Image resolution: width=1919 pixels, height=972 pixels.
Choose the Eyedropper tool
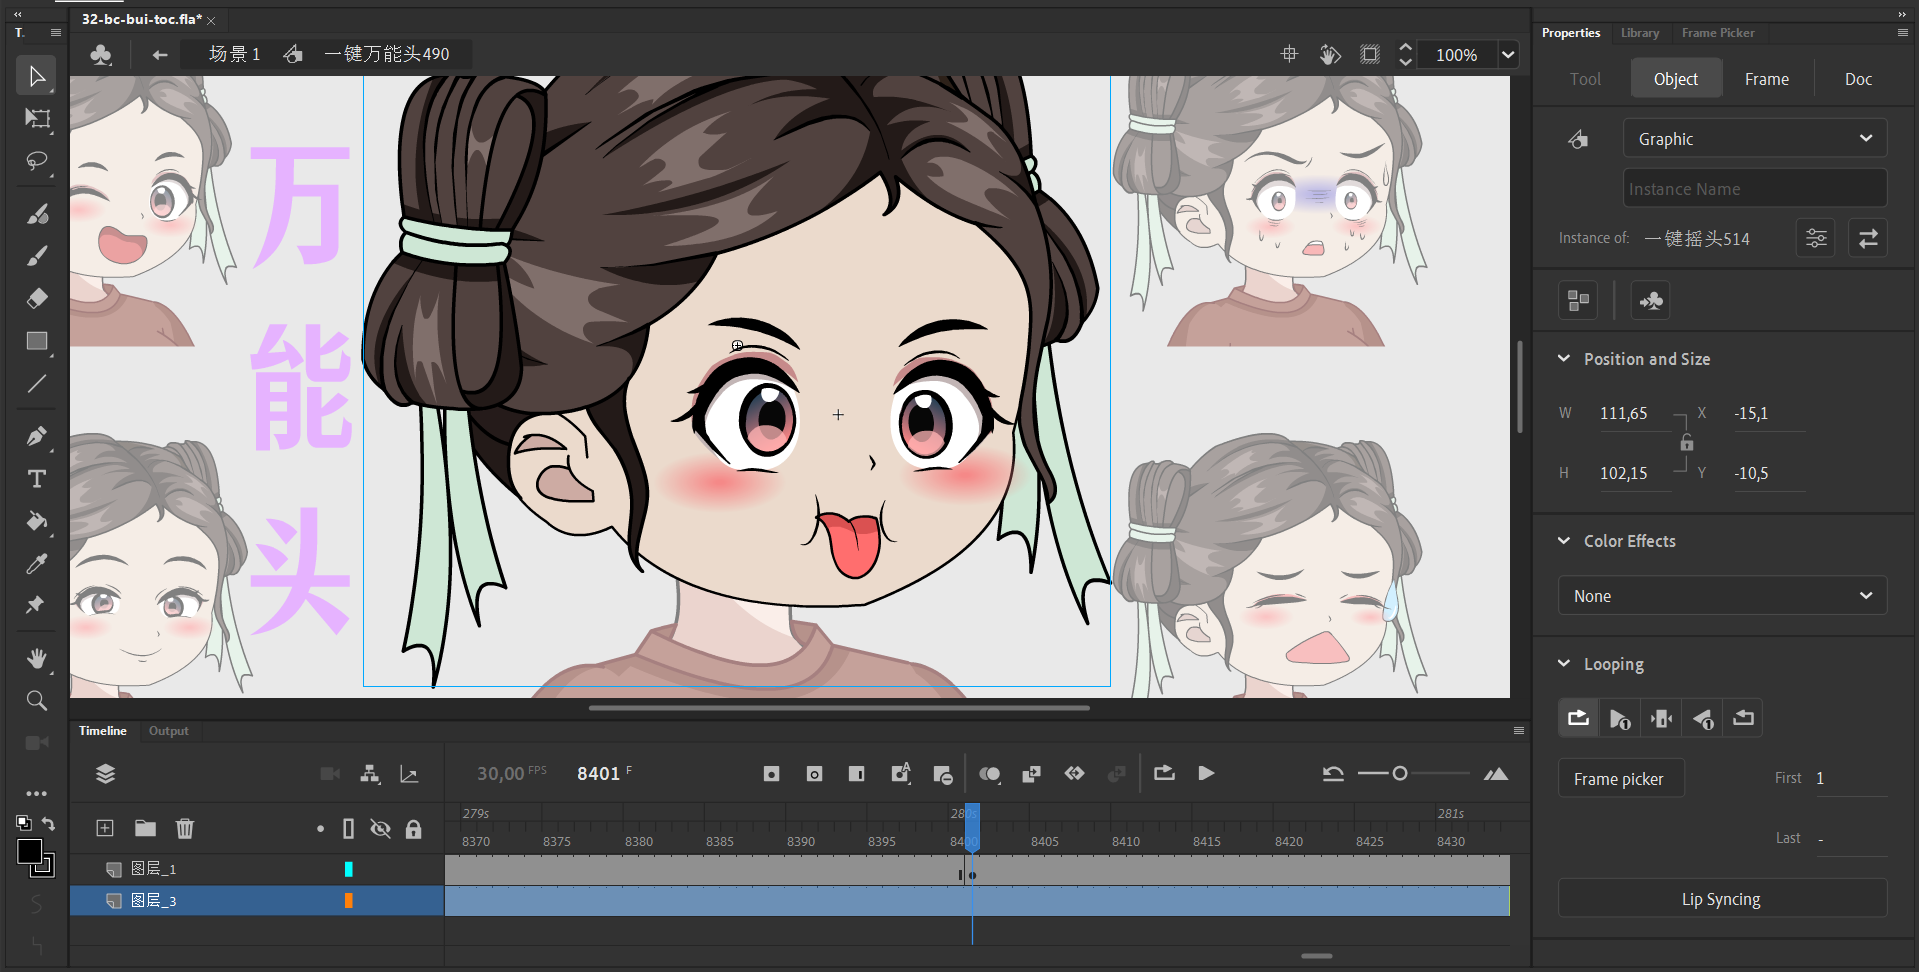click(37, 564)
